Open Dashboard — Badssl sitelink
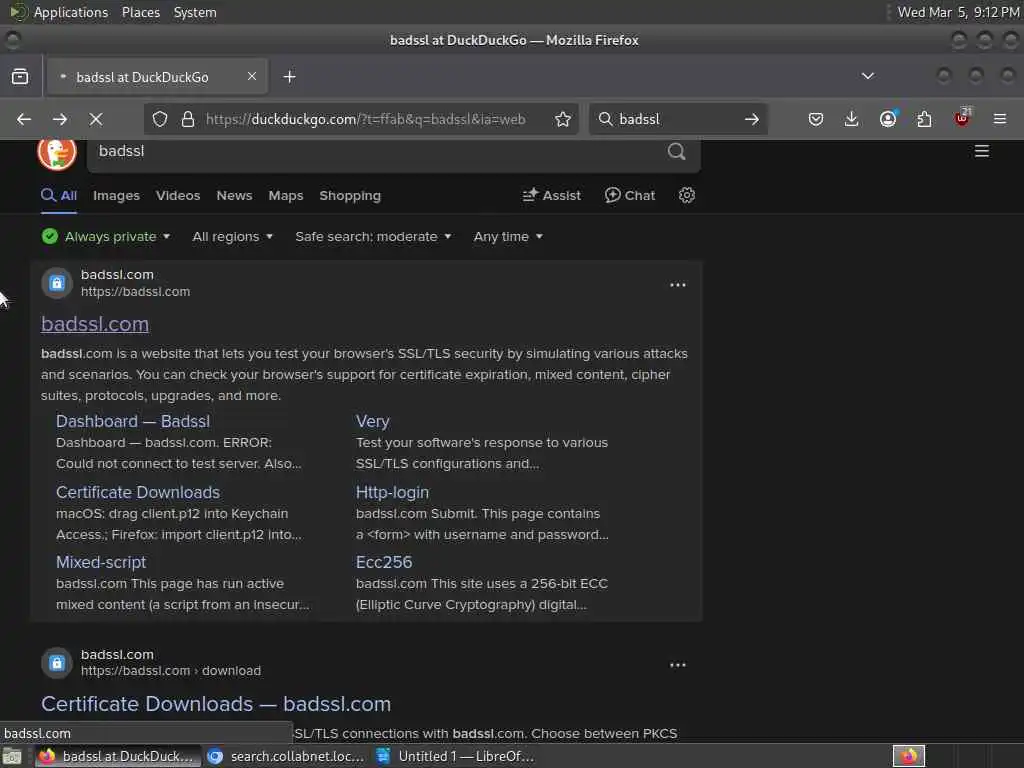 [x=133, y=421]
